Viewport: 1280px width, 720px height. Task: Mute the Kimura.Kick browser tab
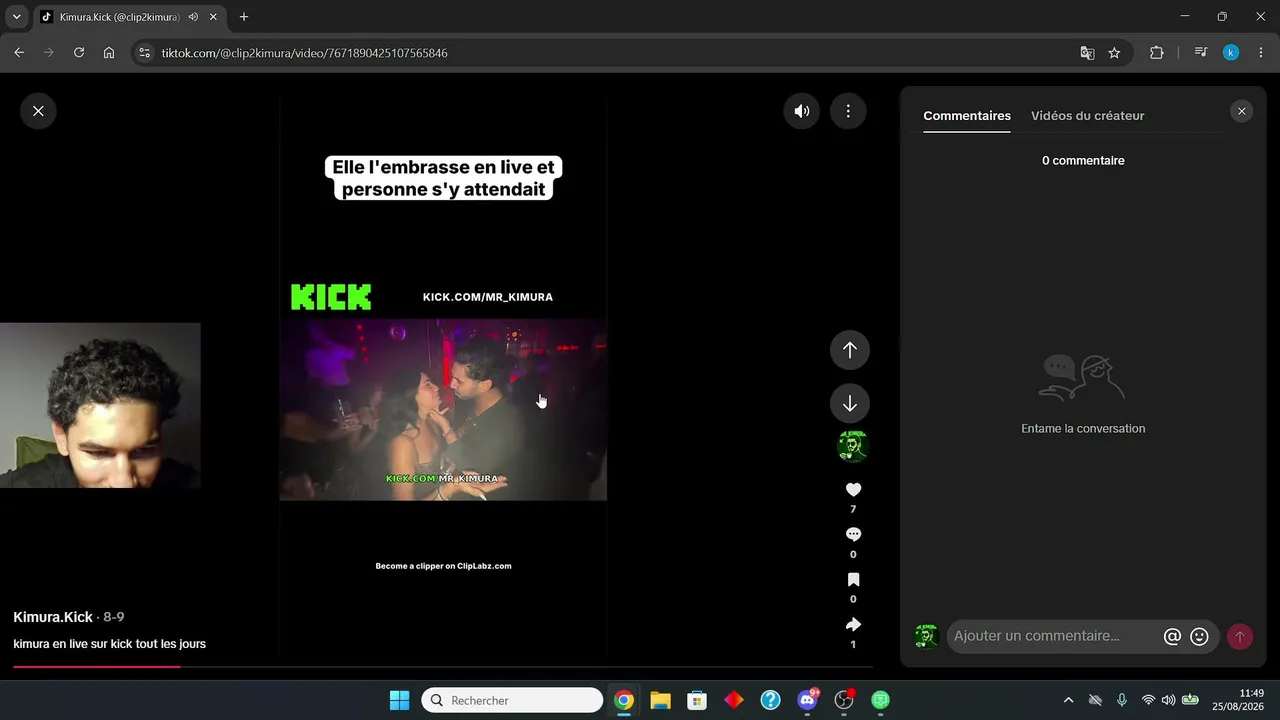pos(193,17)
